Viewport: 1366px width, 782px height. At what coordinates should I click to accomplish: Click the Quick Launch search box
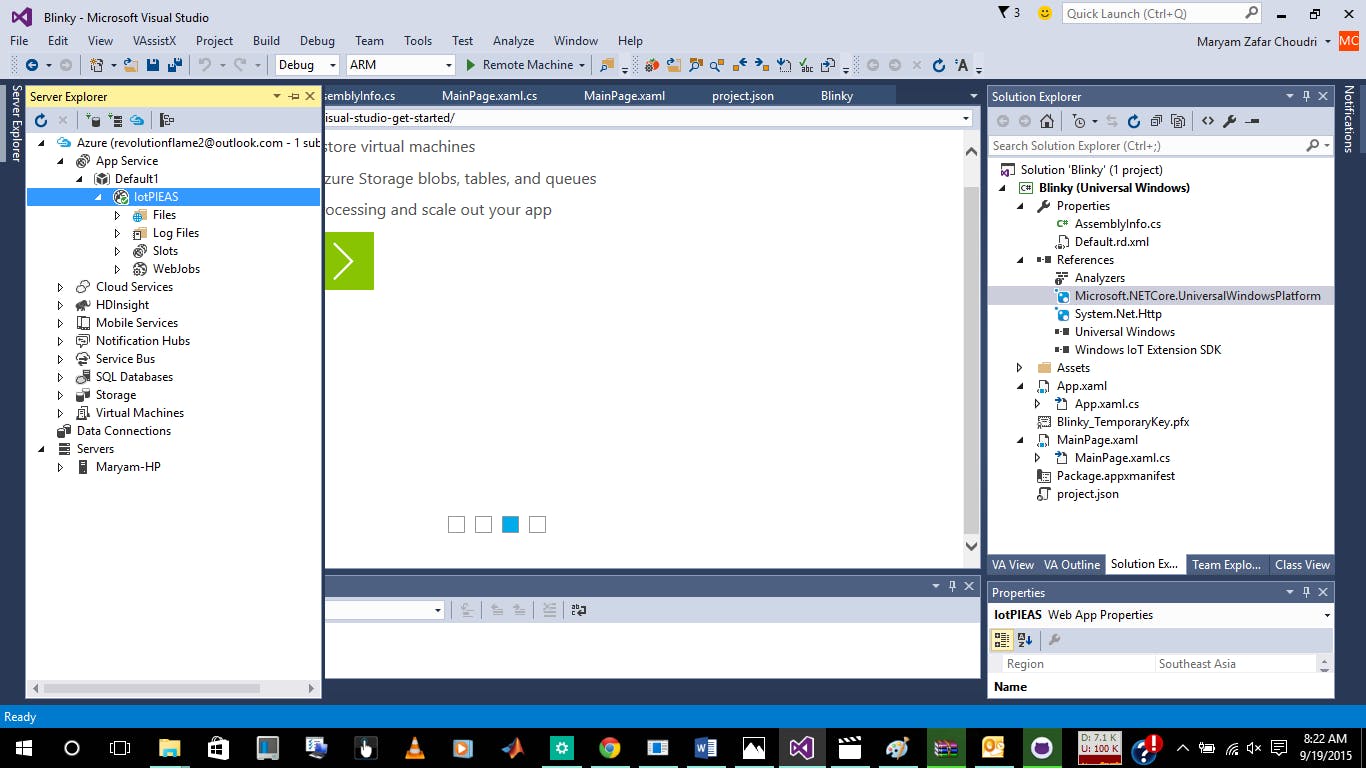(1162, 13)
